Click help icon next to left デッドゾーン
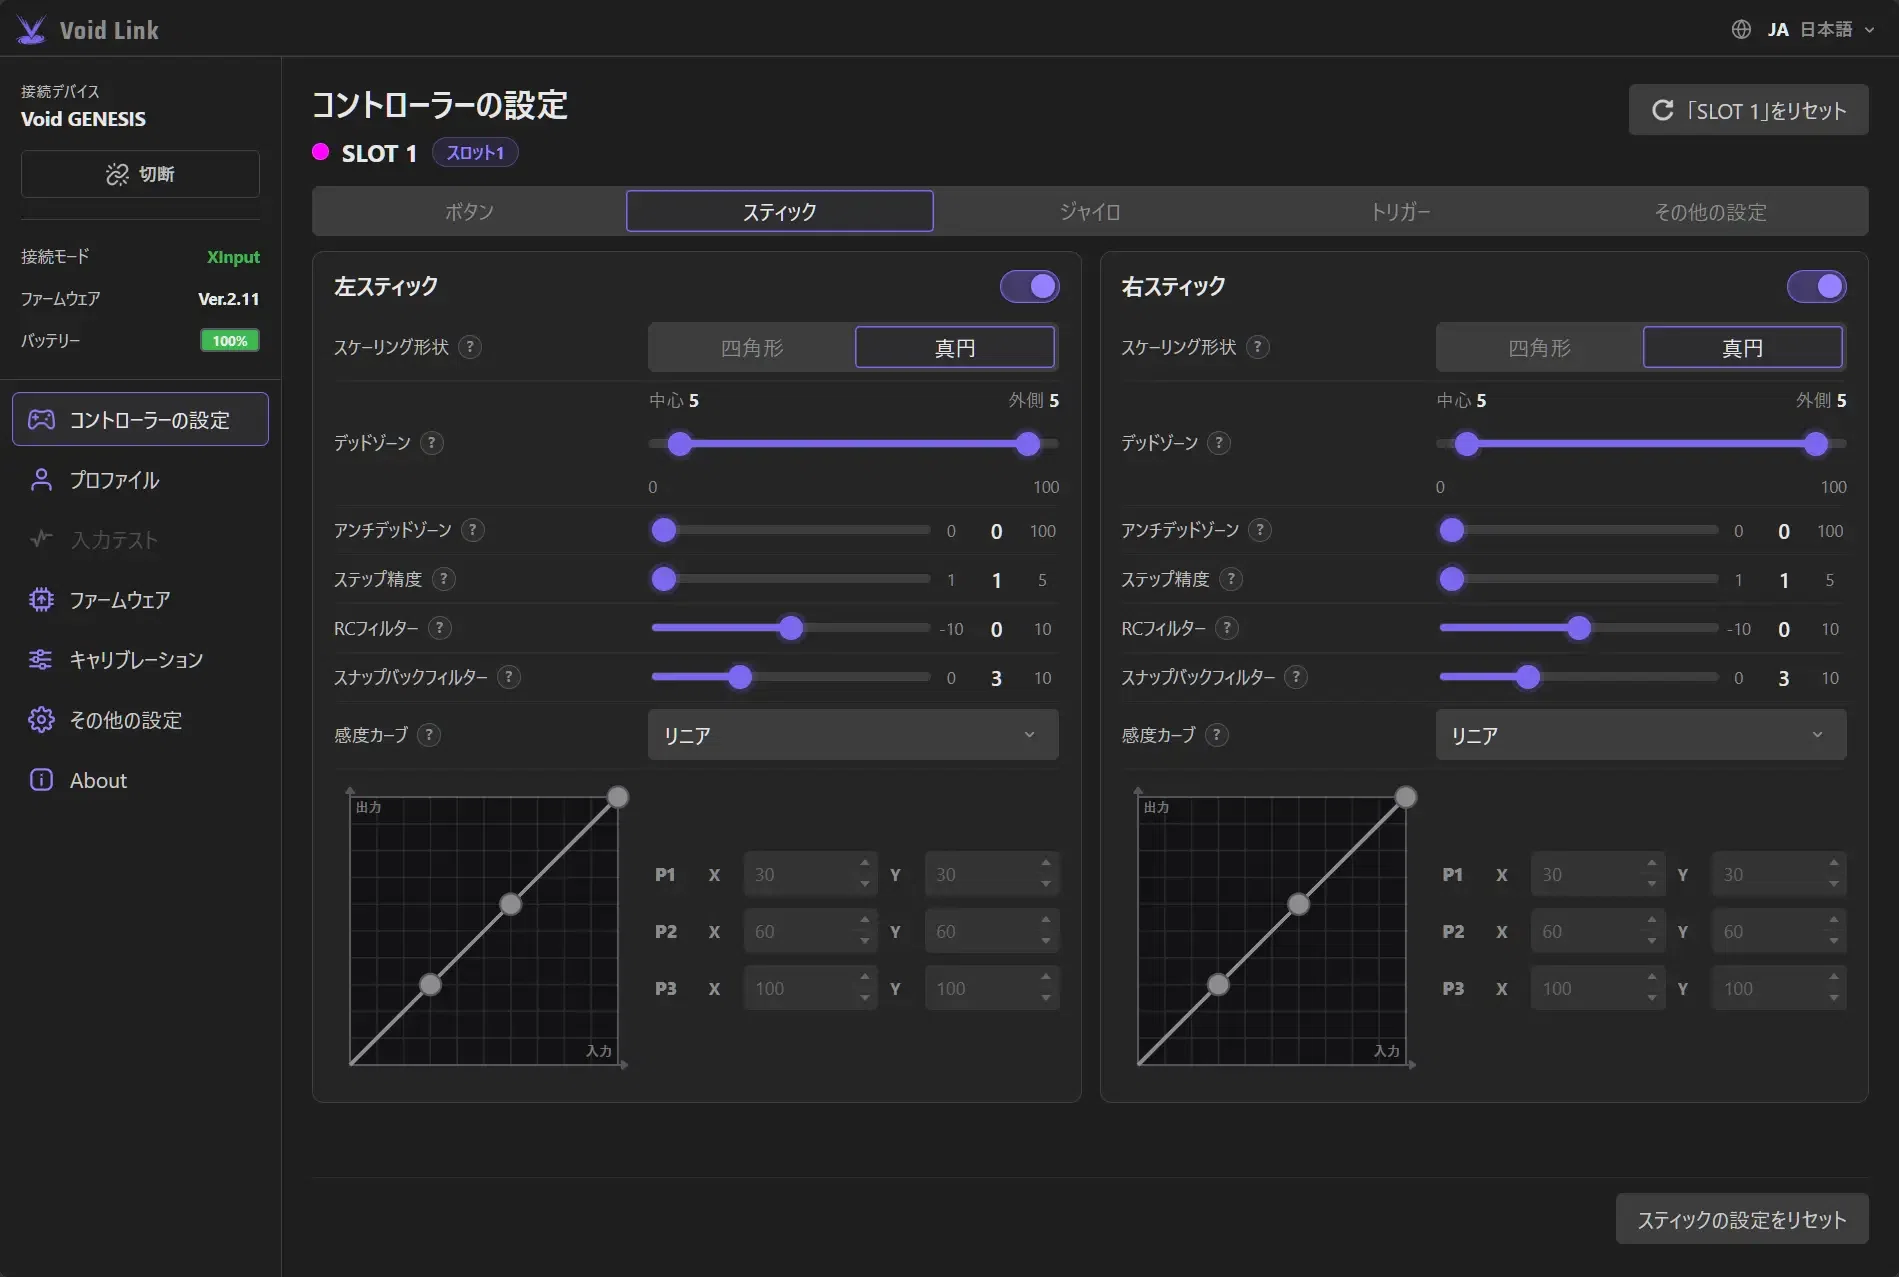The width and height of the screenshot is (1899, 1277). (432, 443)
